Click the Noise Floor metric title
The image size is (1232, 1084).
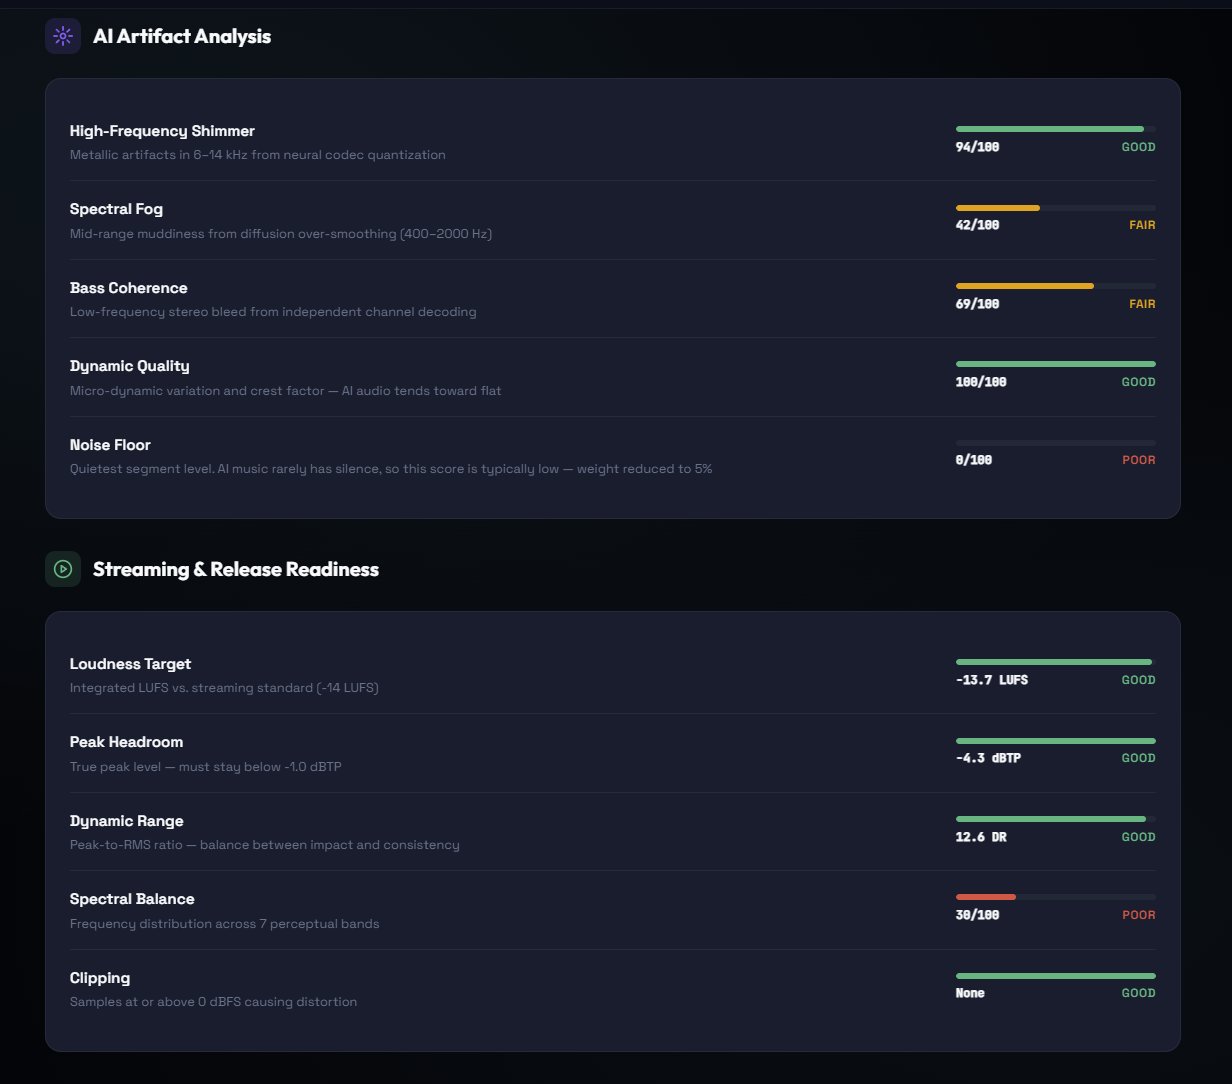point(110,445)
